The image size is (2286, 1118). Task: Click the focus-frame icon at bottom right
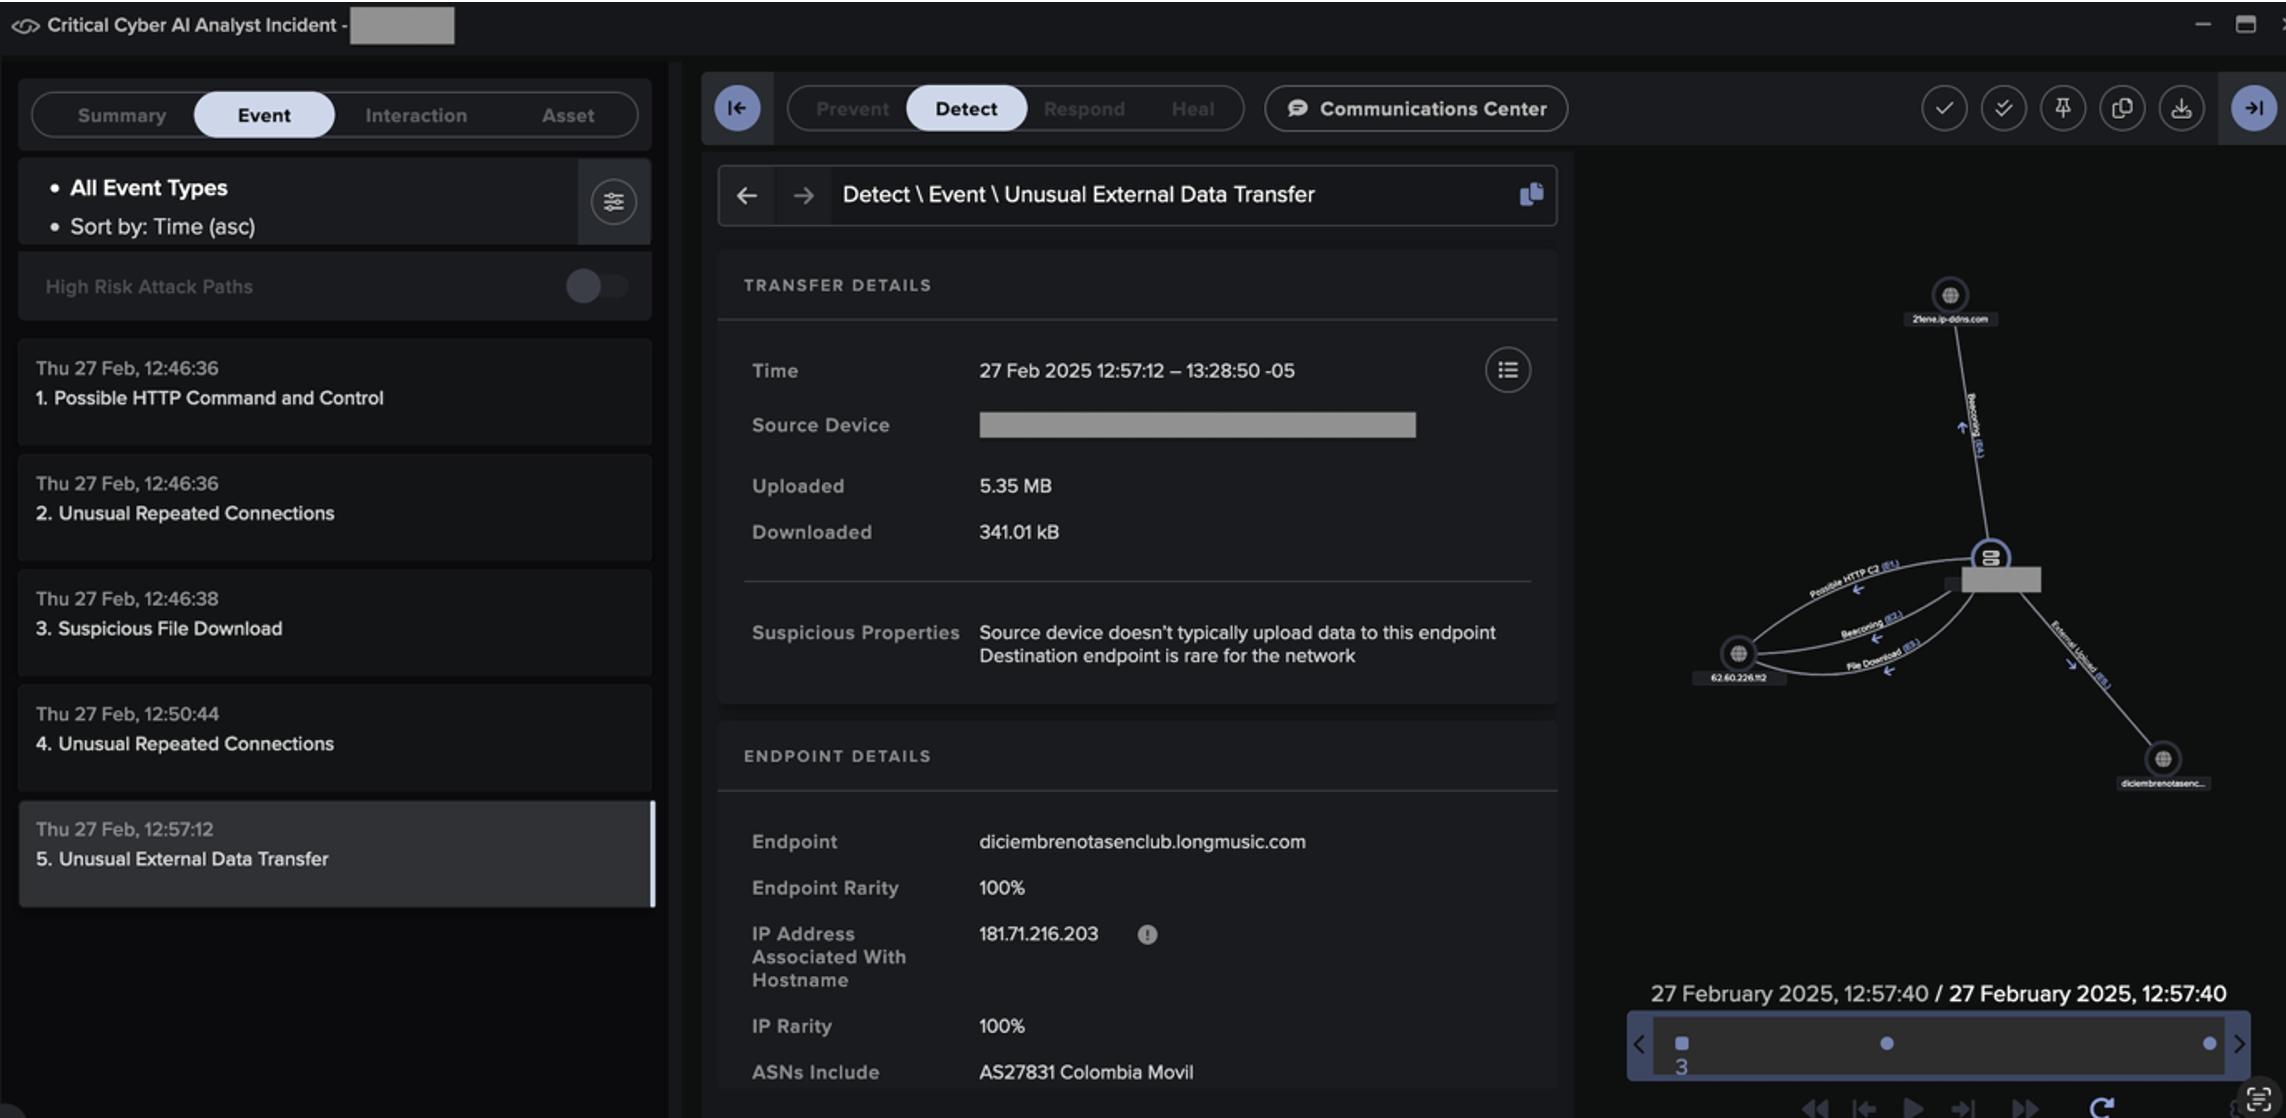pyautogui.click(x=2258, y=1100)
